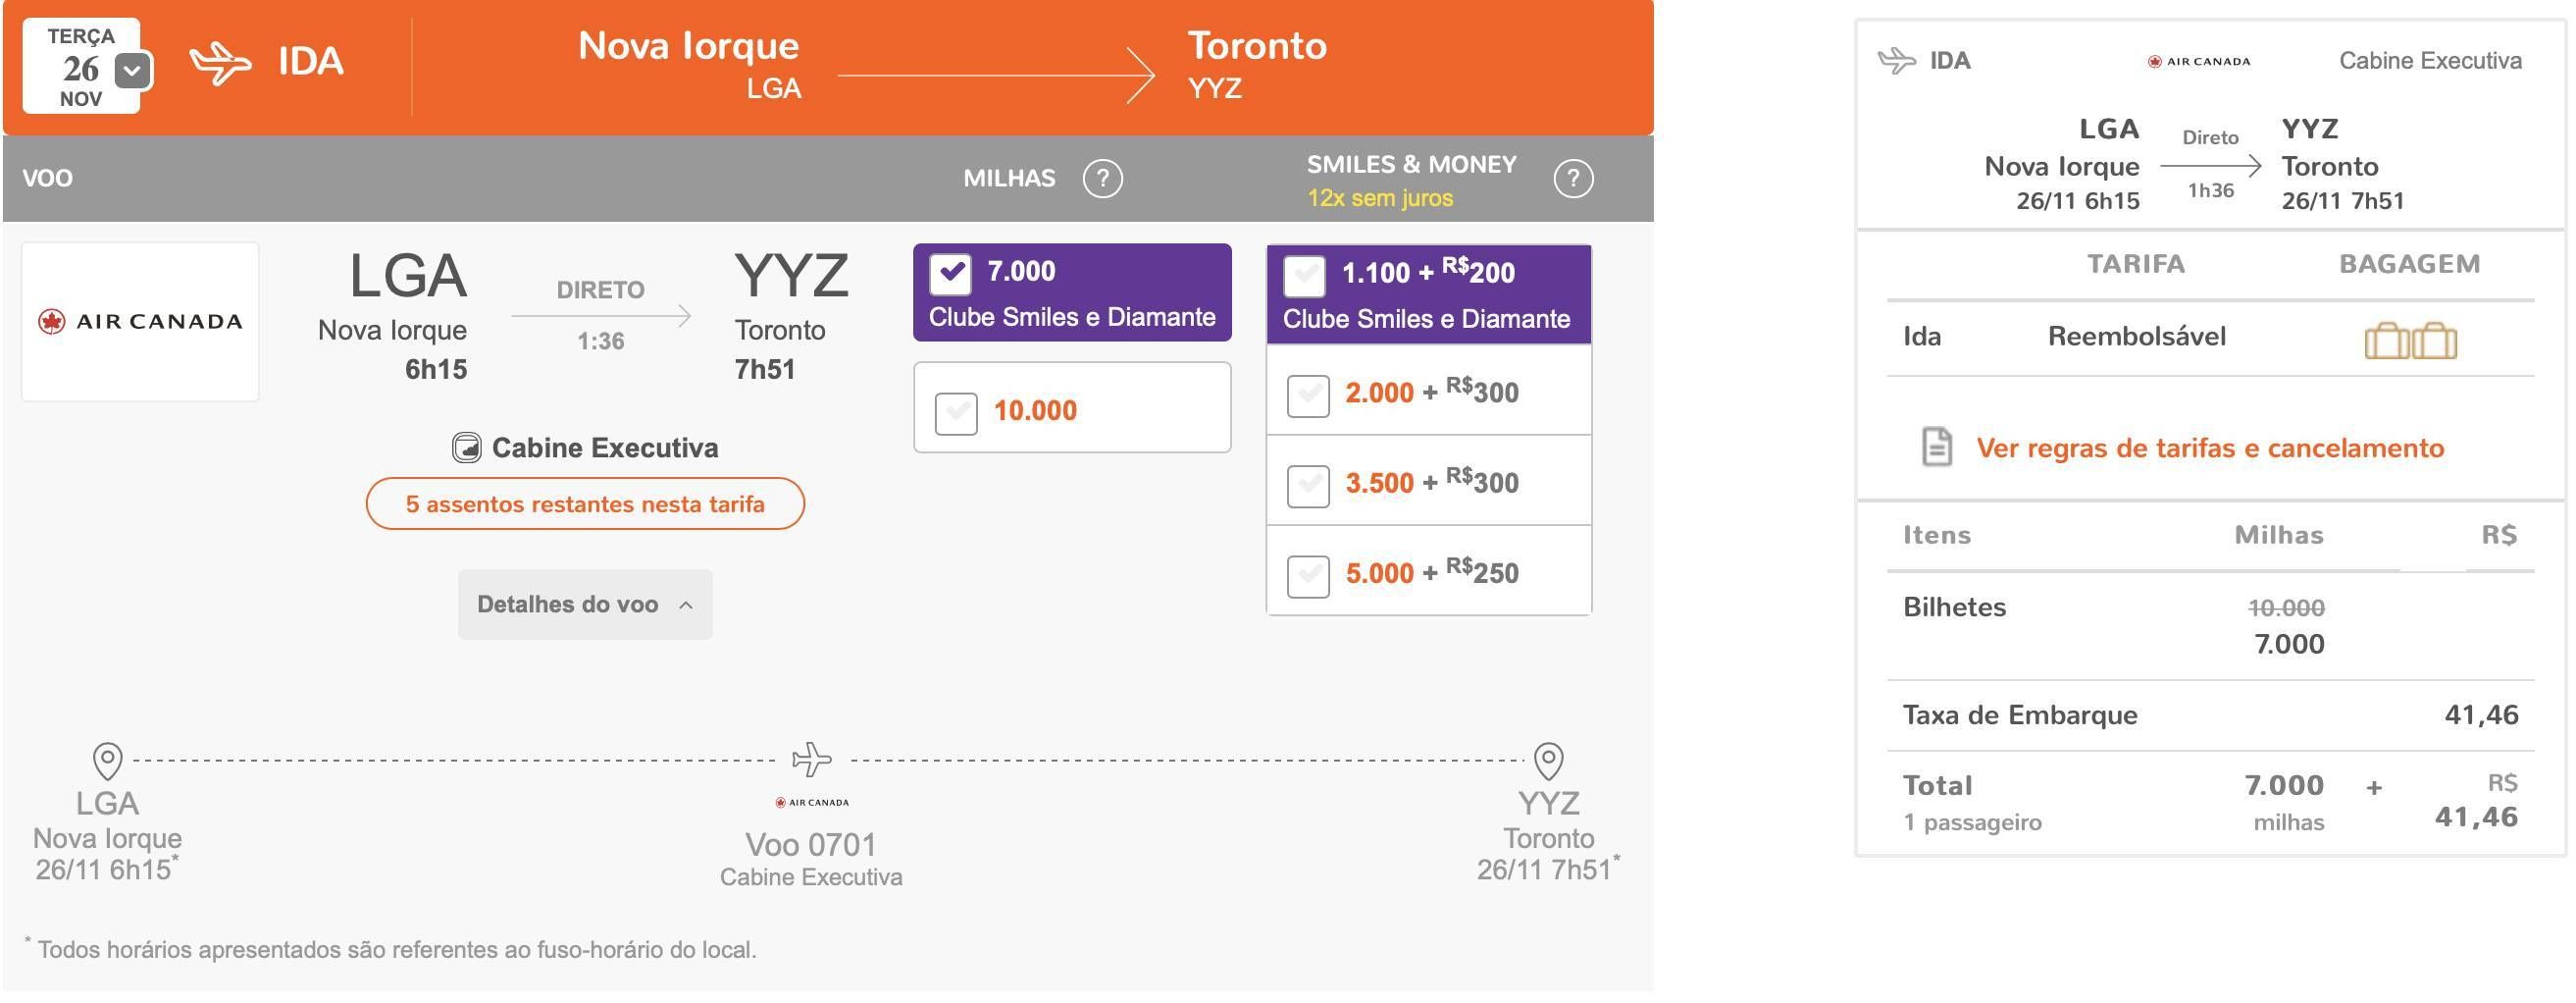
Task: Uncheck the 7.000 miles Clube Smiles option
Action: 950,273
